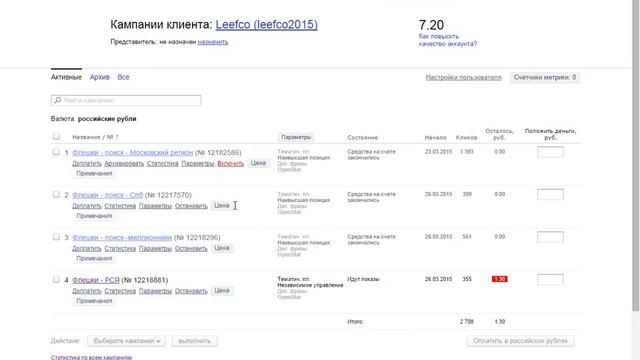
Task: Open Примечания for campaign 12218881
Action: (94, 301)
